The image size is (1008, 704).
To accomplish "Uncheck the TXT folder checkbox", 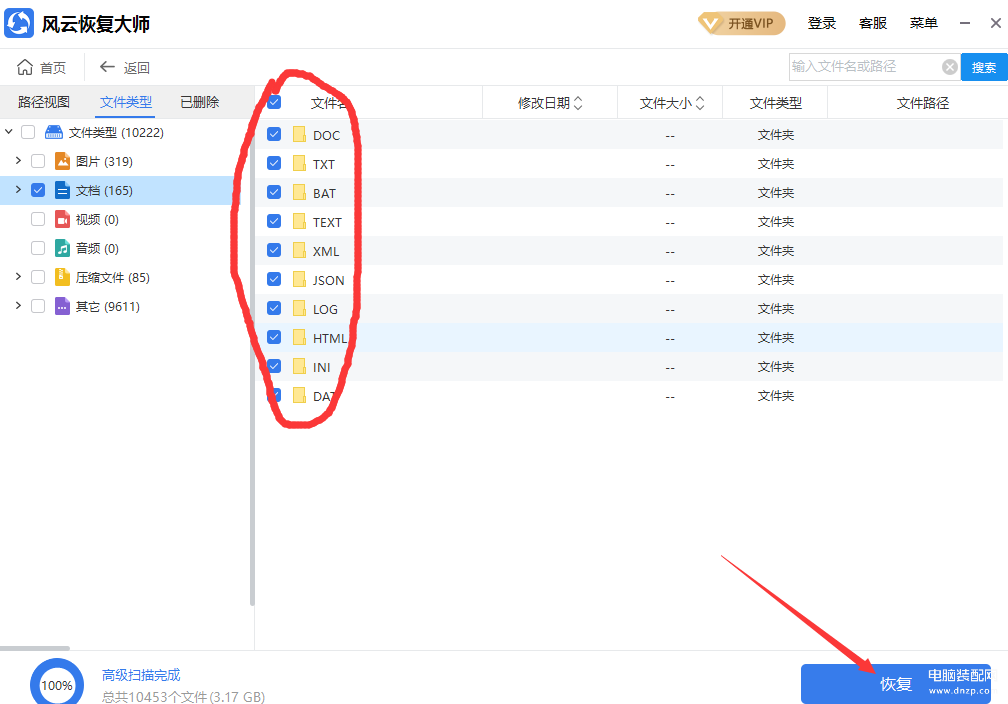I will click(x=274, y=163).
